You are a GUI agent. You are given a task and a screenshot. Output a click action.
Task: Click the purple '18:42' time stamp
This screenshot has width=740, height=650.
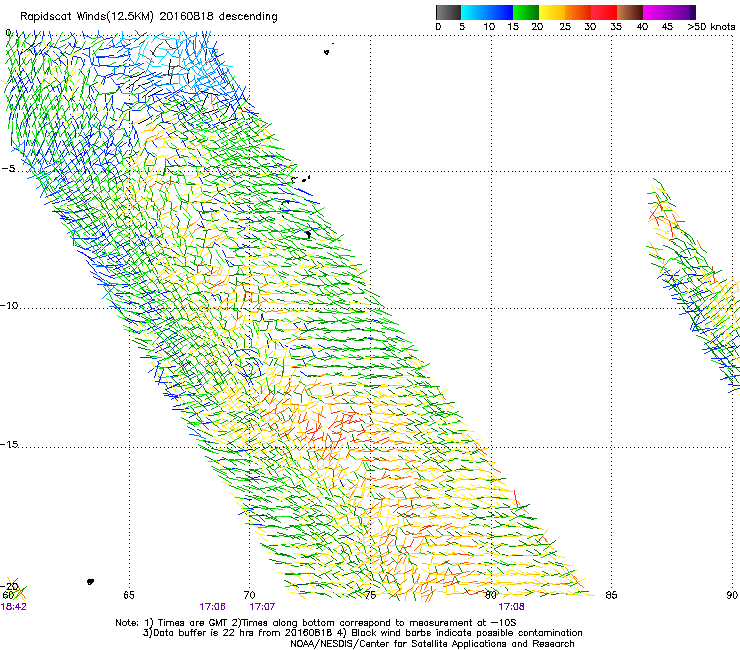(14, 607)
